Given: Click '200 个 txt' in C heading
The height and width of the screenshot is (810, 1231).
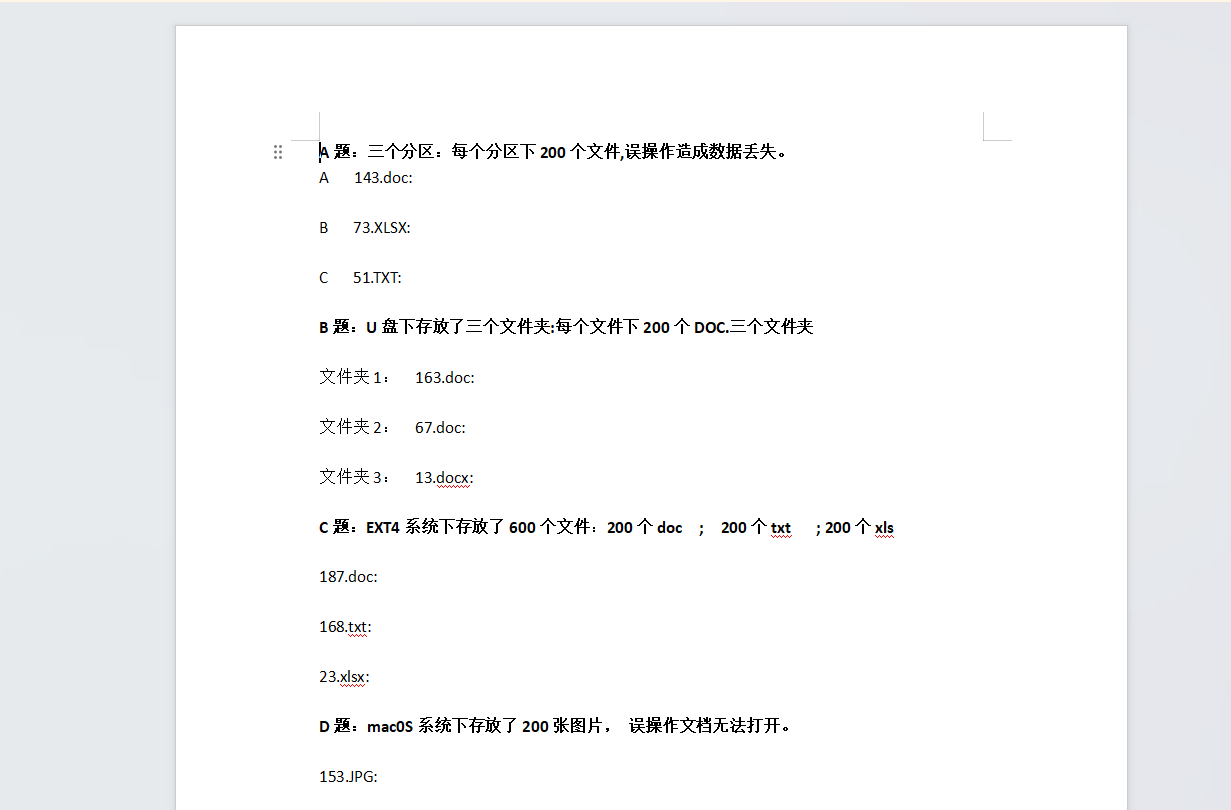Looking at the screenshot, I should coord(756,528).
